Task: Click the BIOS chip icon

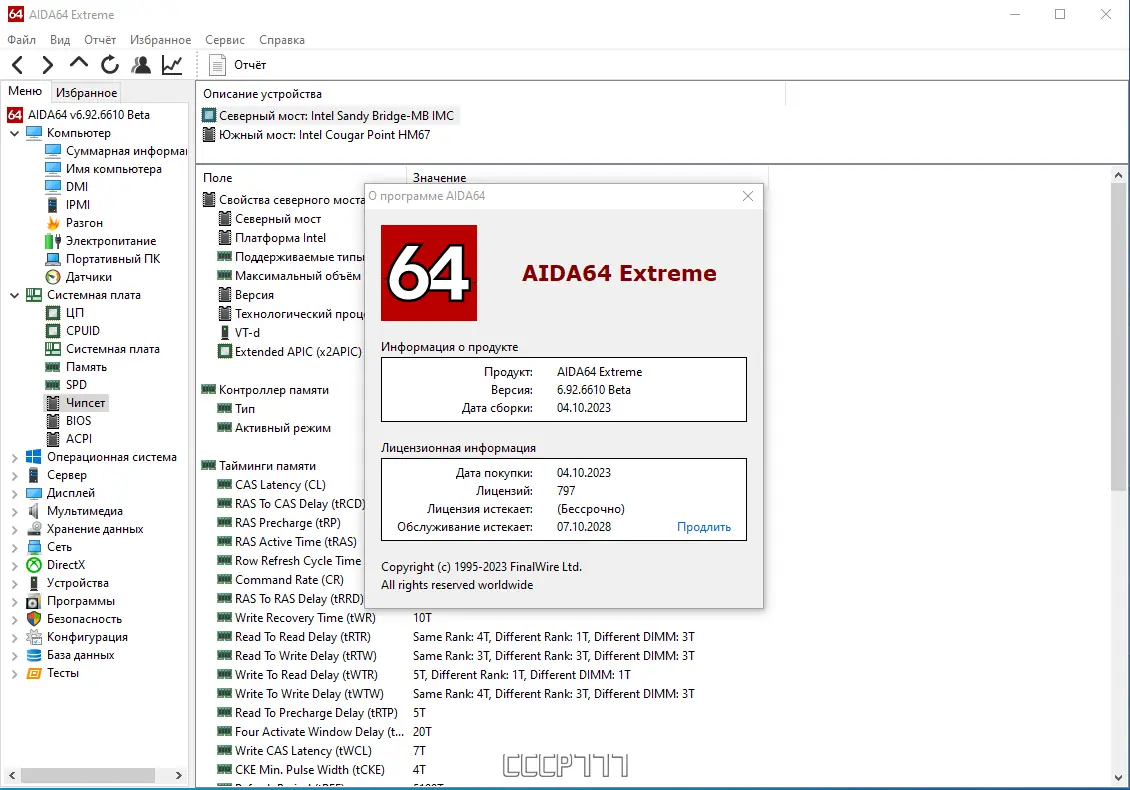Action: pyautogui.click(x=53, y=421)
